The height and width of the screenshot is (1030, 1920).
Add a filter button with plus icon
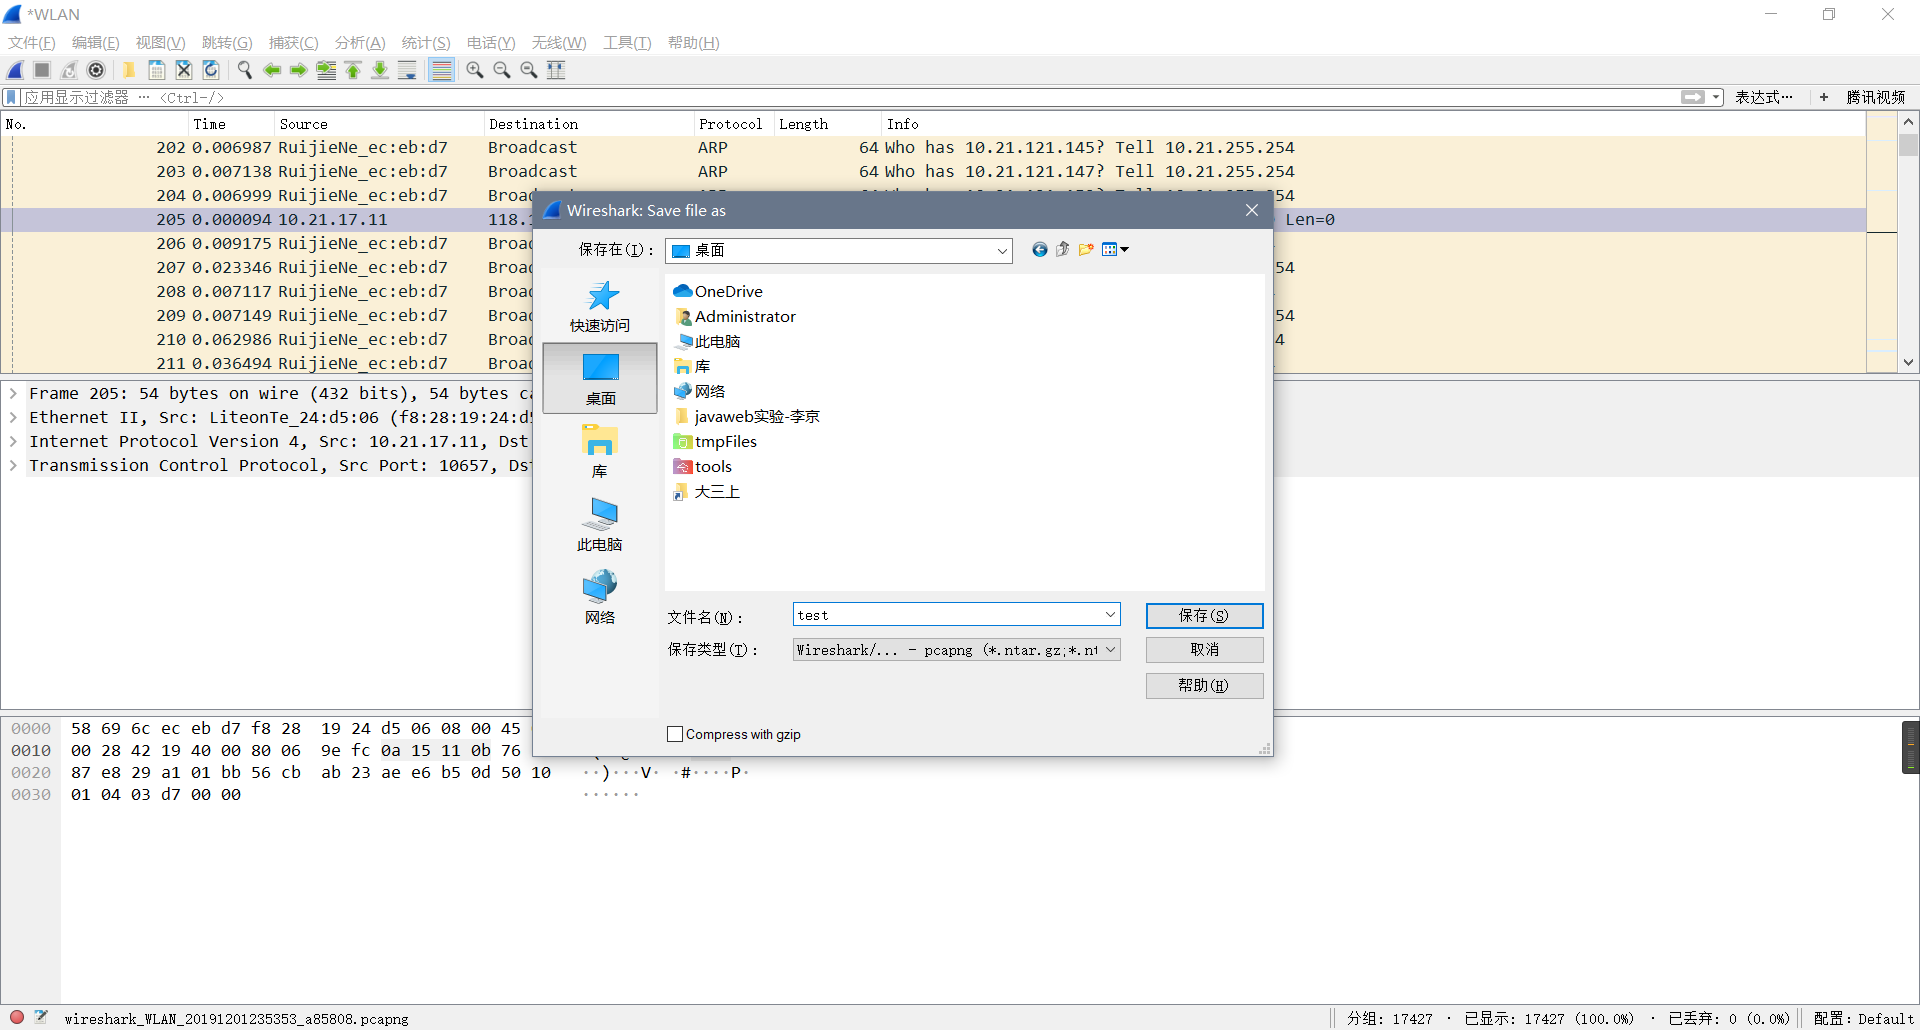(1824, 97)
